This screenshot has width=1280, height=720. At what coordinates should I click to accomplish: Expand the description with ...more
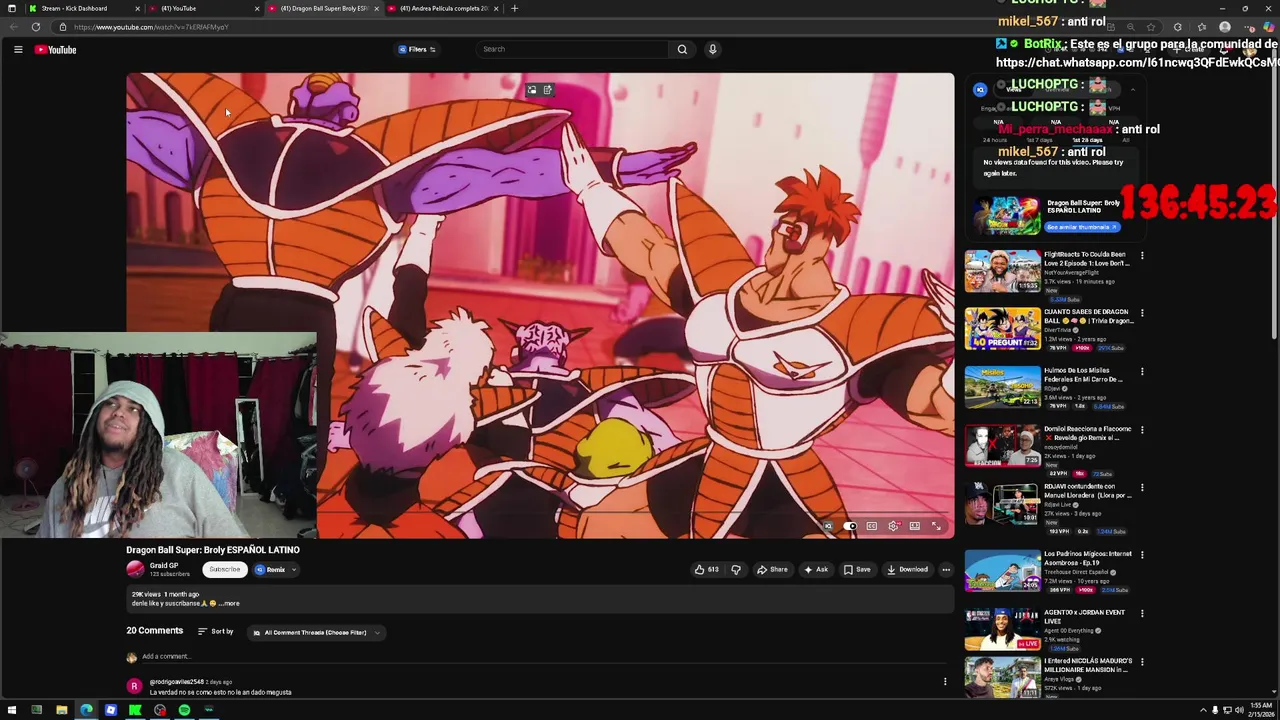click(x=229, y=604)
